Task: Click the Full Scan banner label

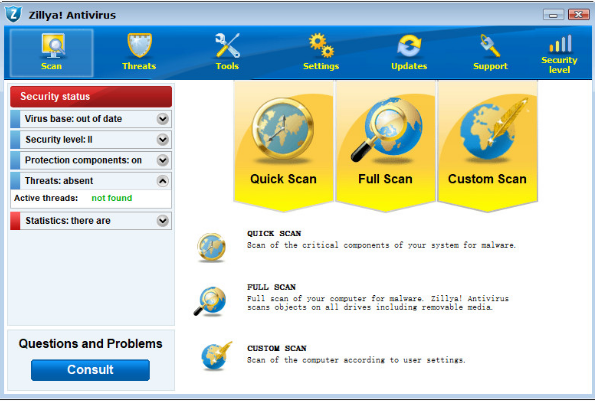Action: [x=385, y=179]
